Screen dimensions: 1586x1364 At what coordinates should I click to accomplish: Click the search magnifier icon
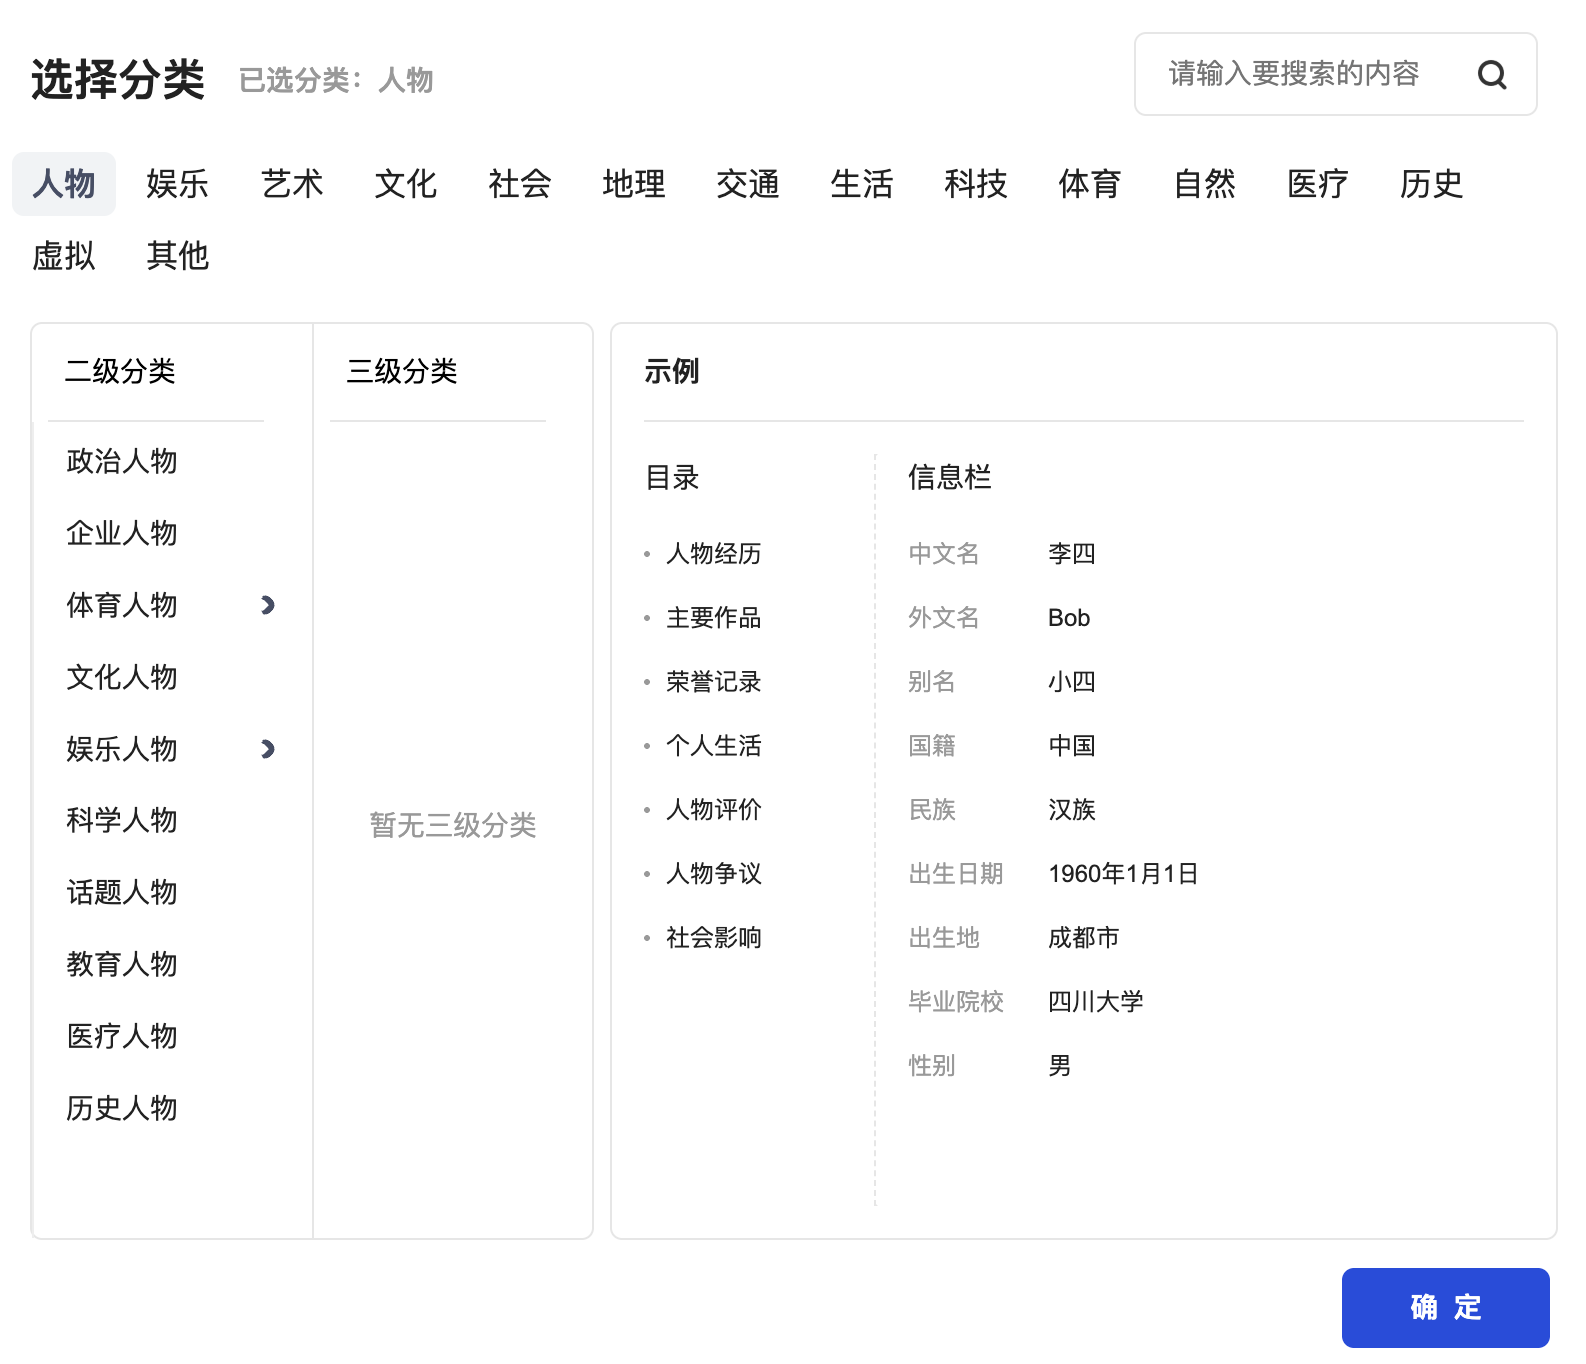[1491, 75]
